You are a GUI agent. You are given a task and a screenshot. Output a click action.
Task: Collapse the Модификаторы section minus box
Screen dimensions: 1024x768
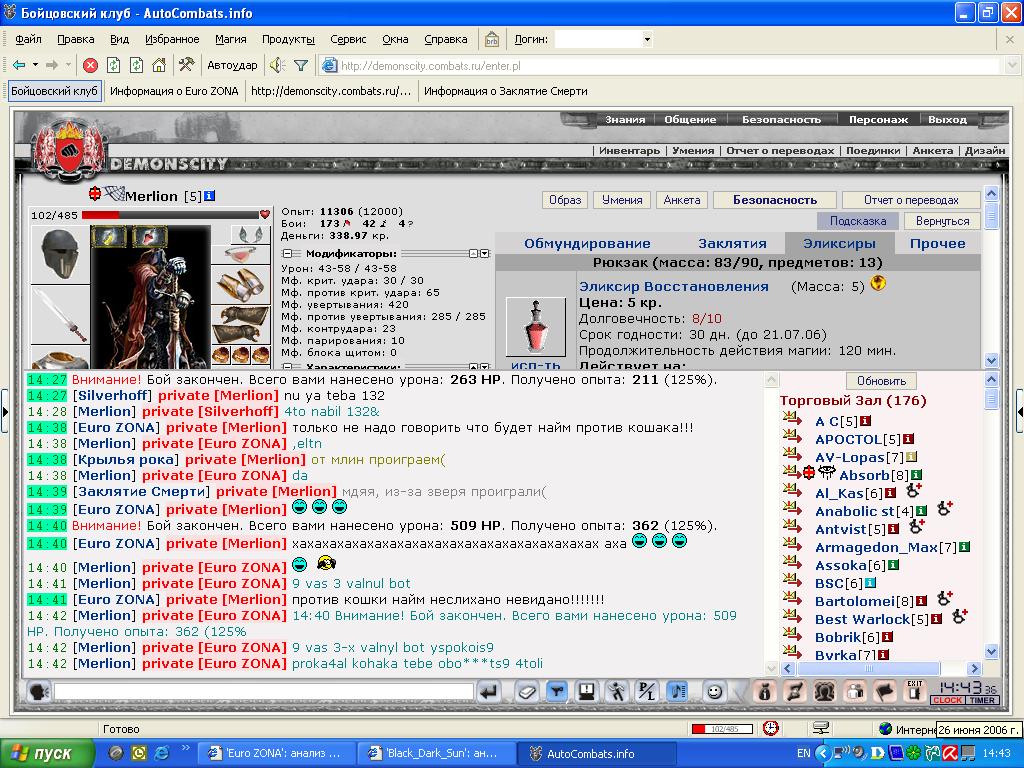(287, 253)
